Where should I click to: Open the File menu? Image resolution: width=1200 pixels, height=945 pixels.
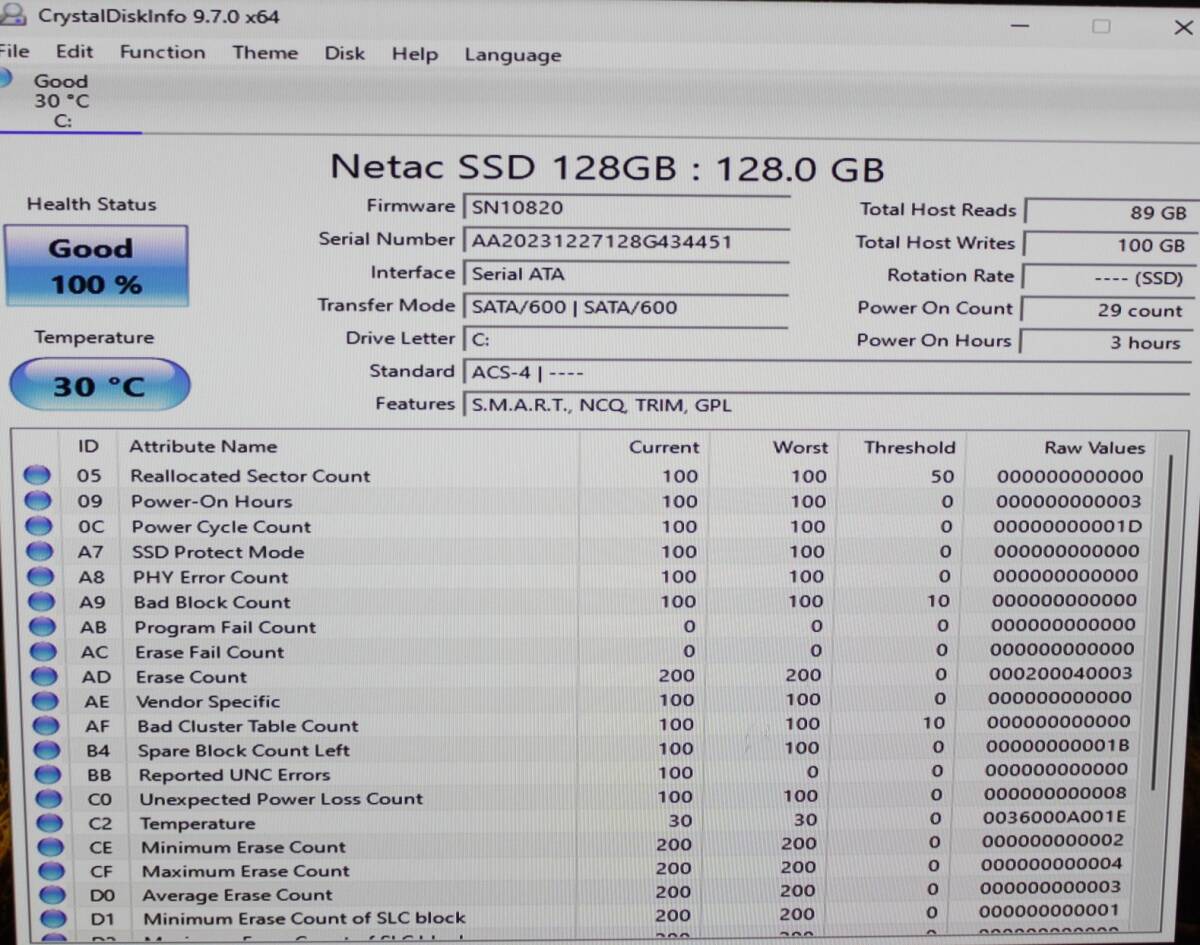[x=15, y=51]
